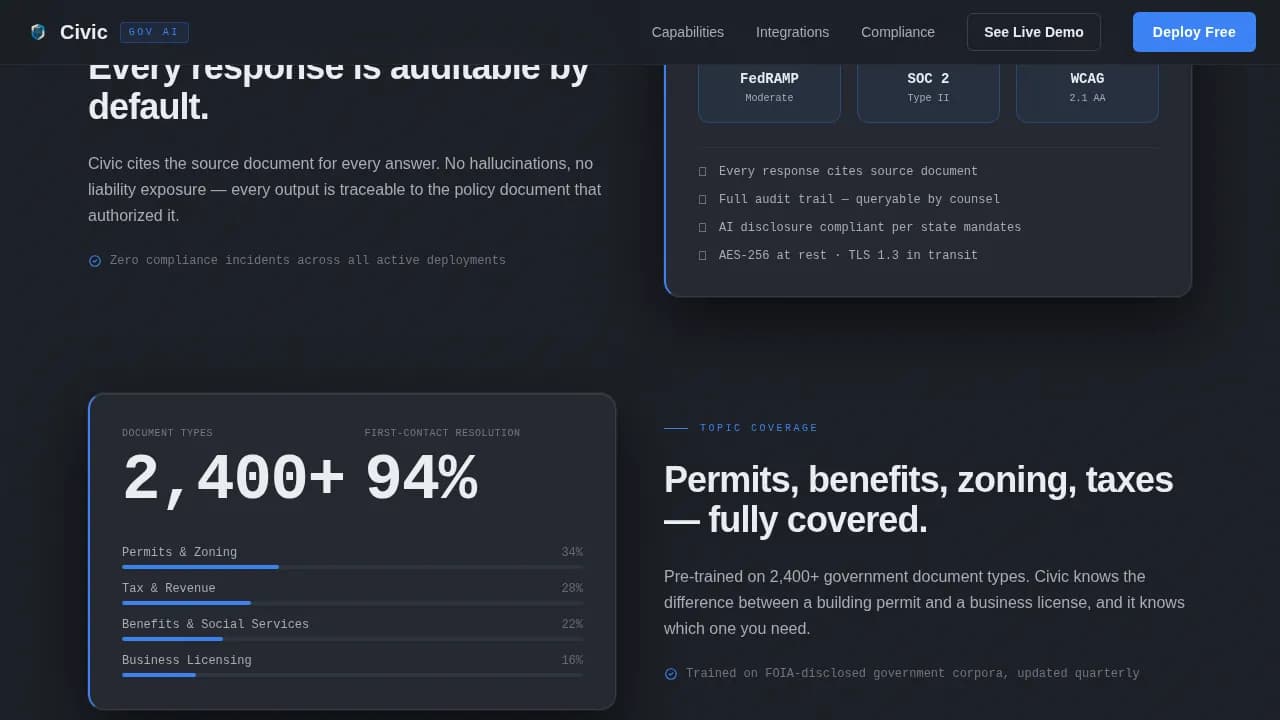
Task: Click the checkmark icon beside Trained on FOIA-disclosed
Action: coord(671,674)
